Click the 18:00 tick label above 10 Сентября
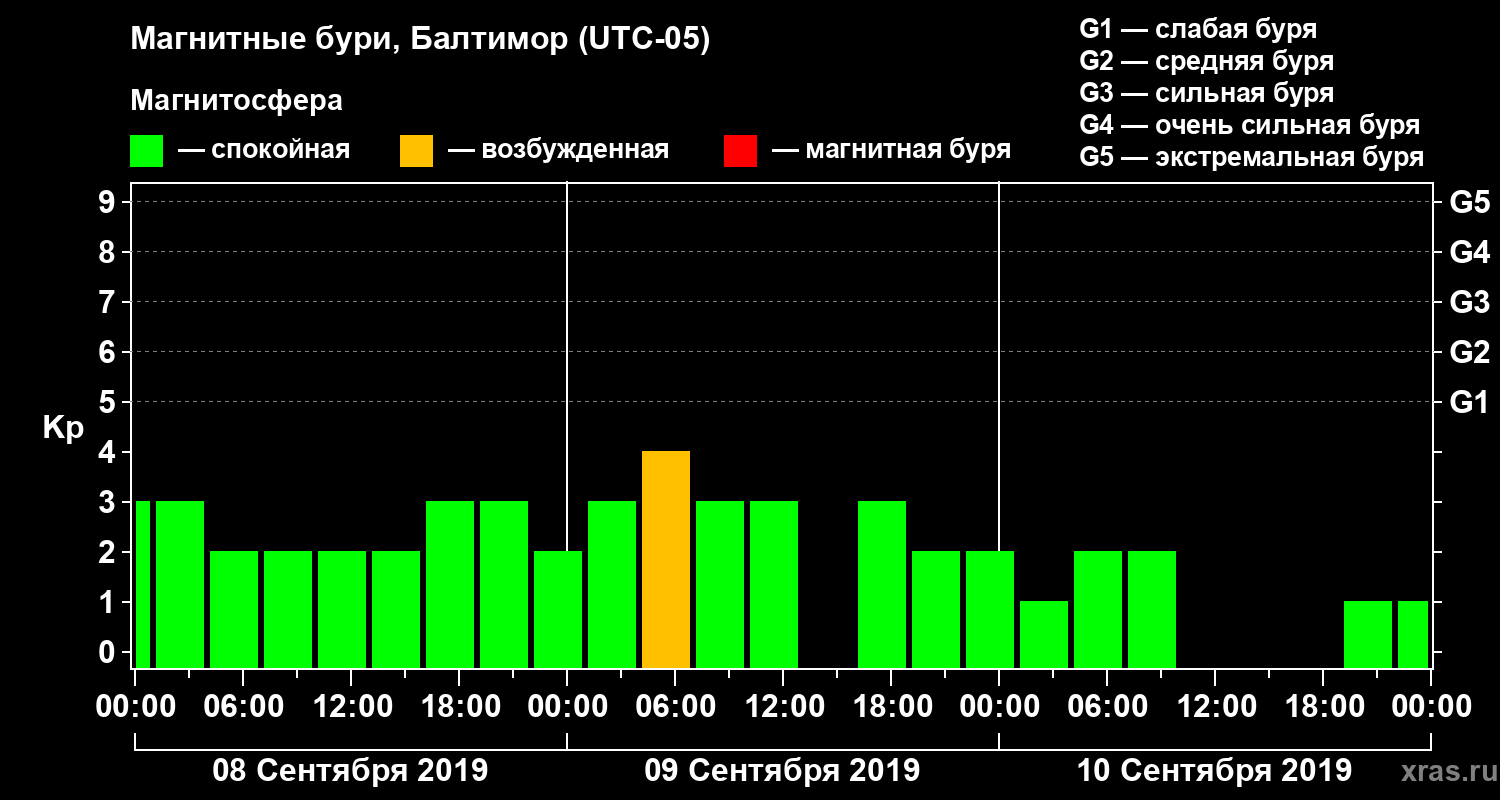 point(1323,706)
